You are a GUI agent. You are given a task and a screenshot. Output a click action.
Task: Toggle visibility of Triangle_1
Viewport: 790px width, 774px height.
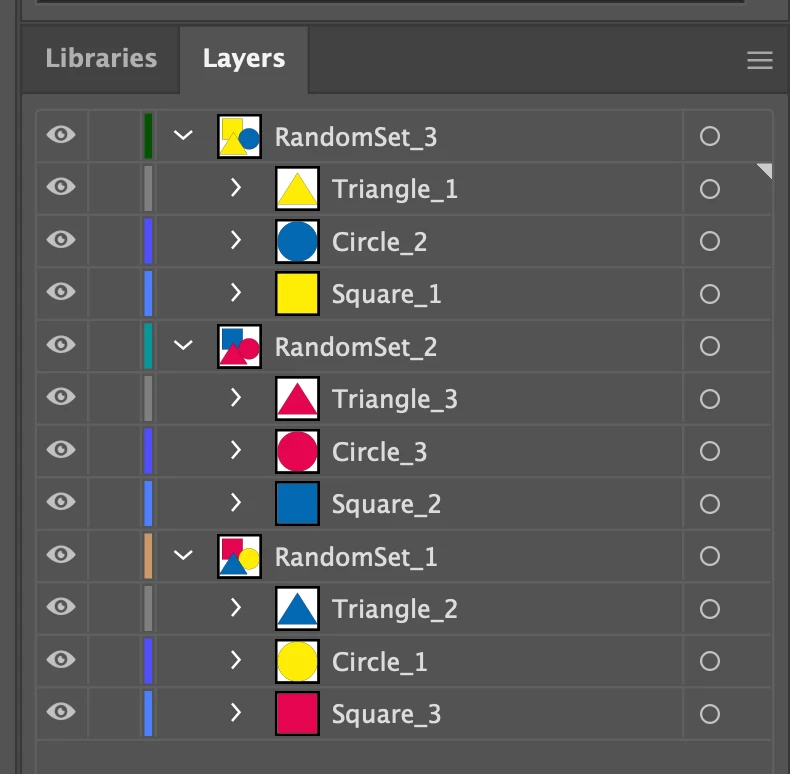click(61, 186)
